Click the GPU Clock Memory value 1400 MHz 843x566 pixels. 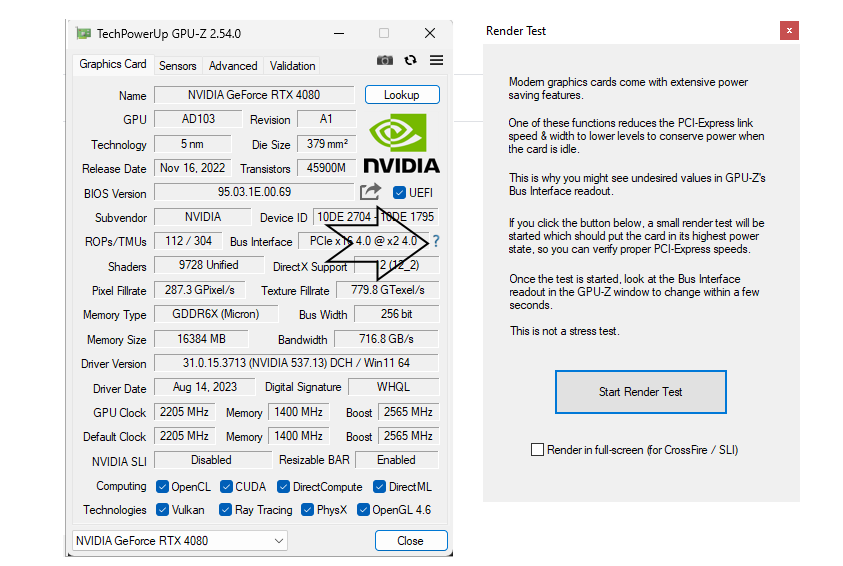tap(298, 412)
